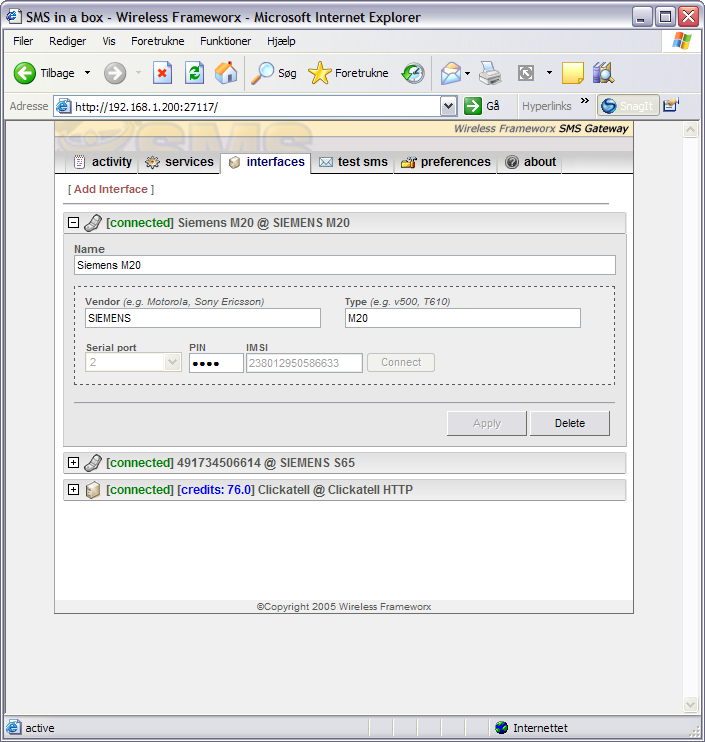Open the Serial port dropdown

coord(172,362)
